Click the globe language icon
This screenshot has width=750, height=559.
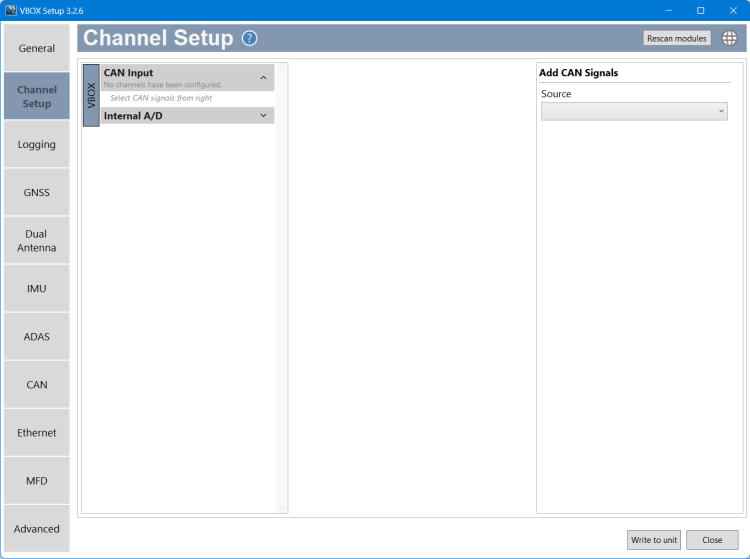(x=729, y=38)
